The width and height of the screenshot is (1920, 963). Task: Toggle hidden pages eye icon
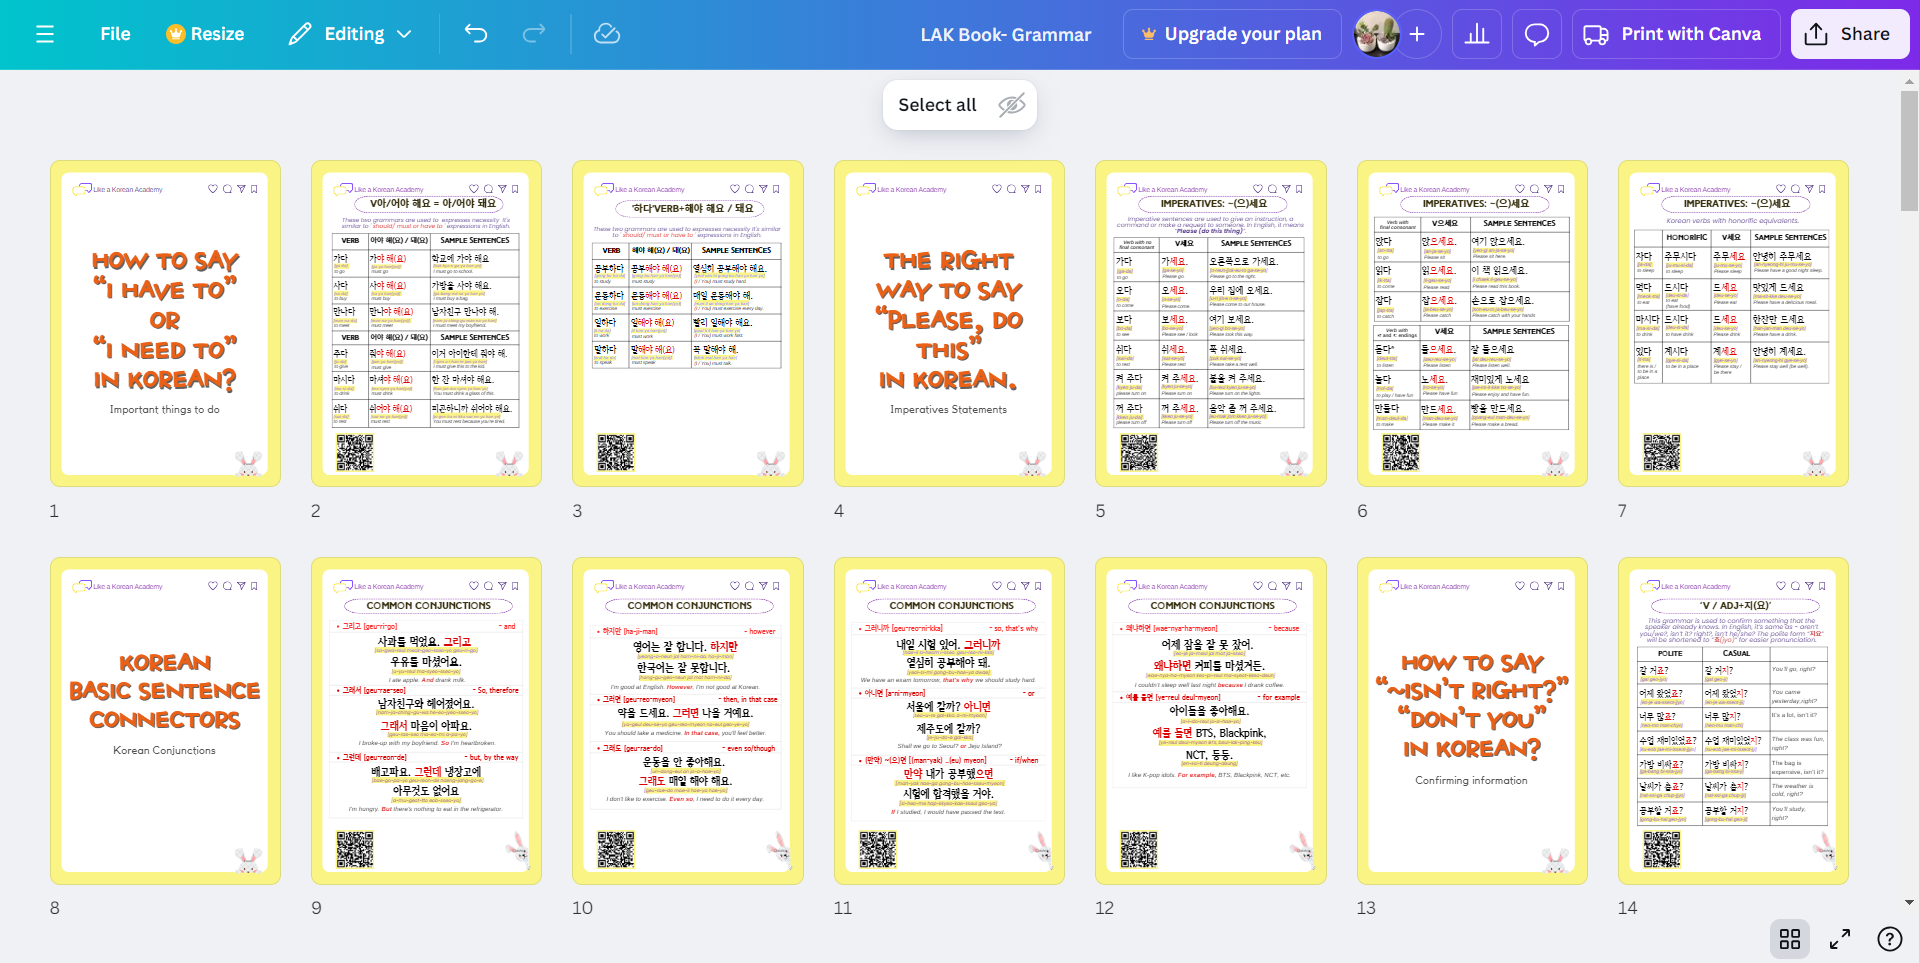pyautogui.click(x=1012, y=105)
